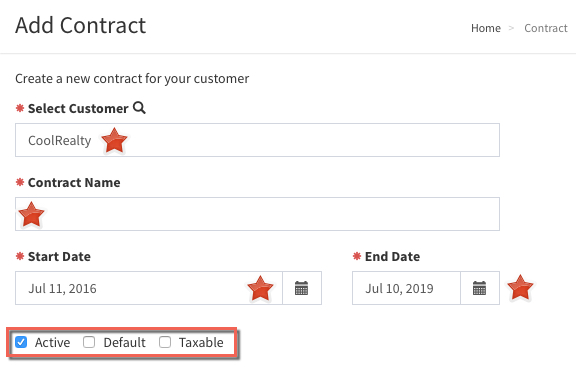Focus the Contract Name input field
This screenshot has width=576, height=371.
[x=257, y=214]
